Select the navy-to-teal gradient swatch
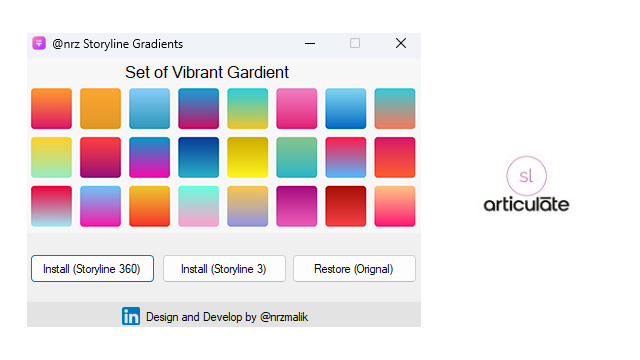The width and height of the screenshot is (640, 360). point(198,158)
